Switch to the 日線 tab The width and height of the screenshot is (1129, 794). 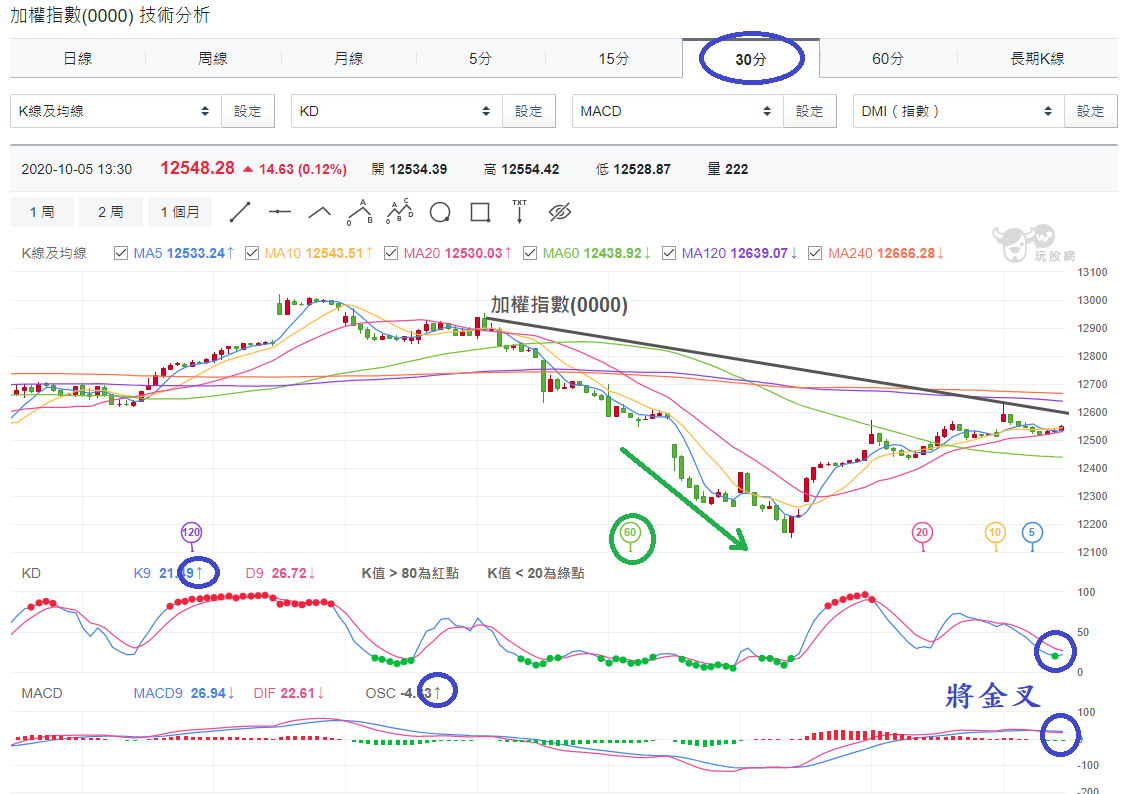point(78,58)
